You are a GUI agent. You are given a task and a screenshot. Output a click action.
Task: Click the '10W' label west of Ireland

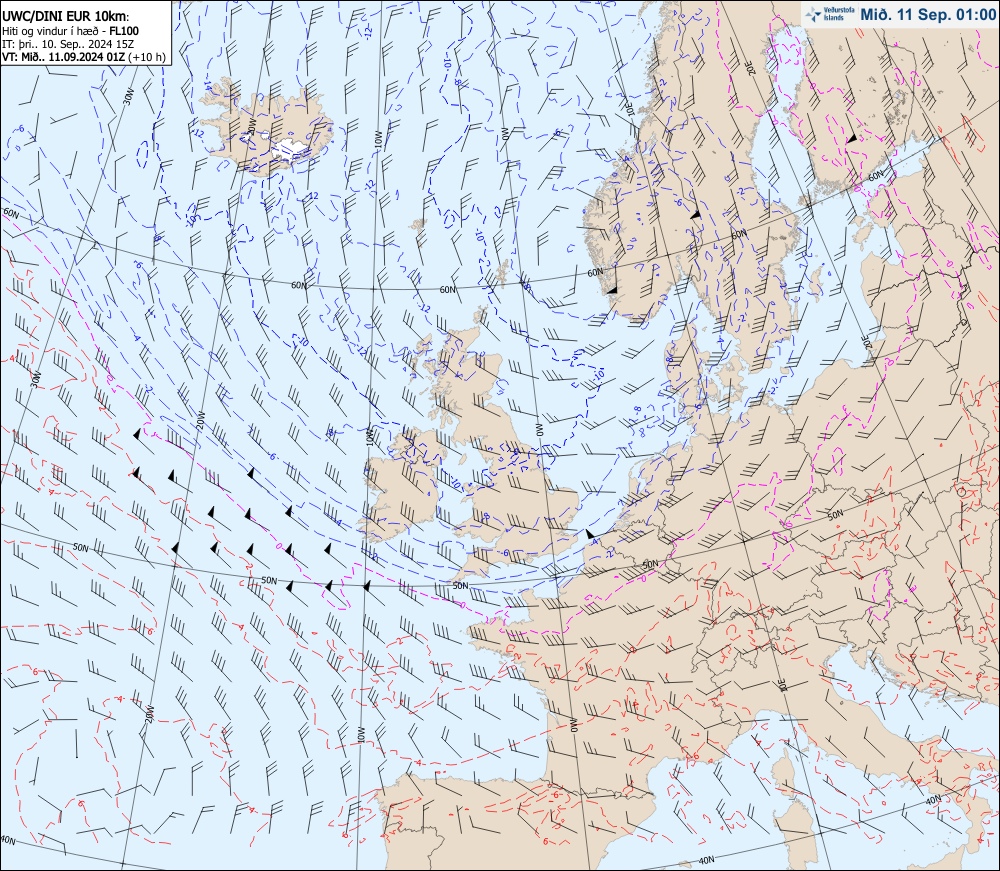coord(369,439)
